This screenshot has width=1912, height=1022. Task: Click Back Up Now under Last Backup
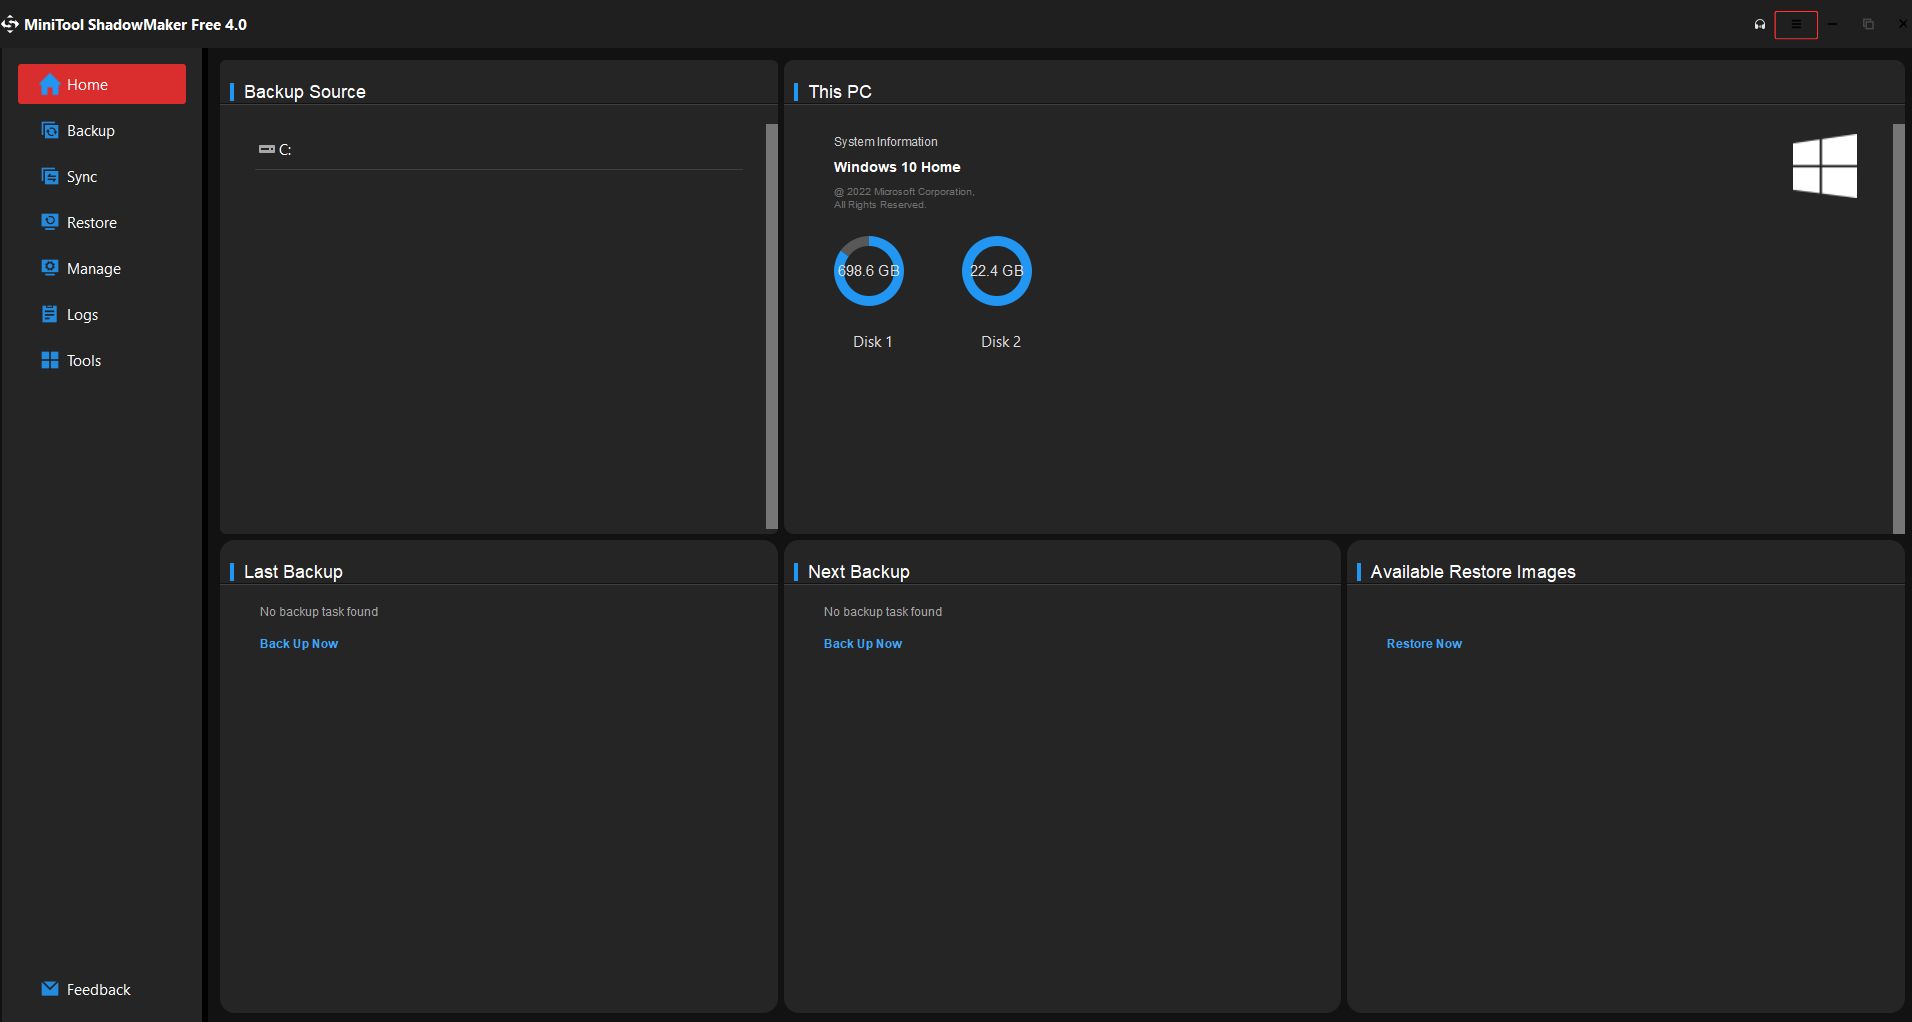click(x=299, y=644)
